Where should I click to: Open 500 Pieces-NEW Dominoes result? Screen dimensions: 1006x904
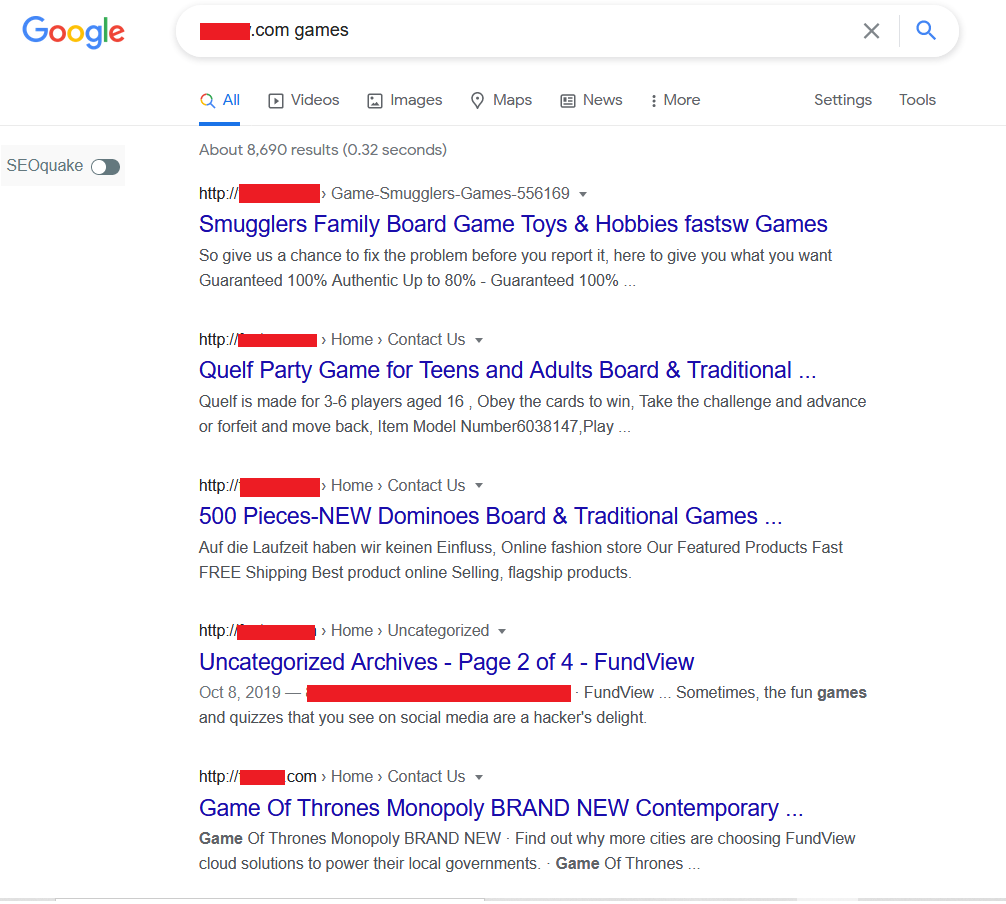(x=490, y=516)
